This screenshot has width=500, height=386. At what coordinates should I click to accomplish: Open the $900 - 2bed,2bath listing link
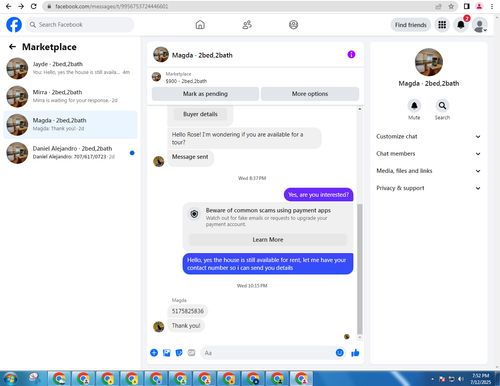186,81
